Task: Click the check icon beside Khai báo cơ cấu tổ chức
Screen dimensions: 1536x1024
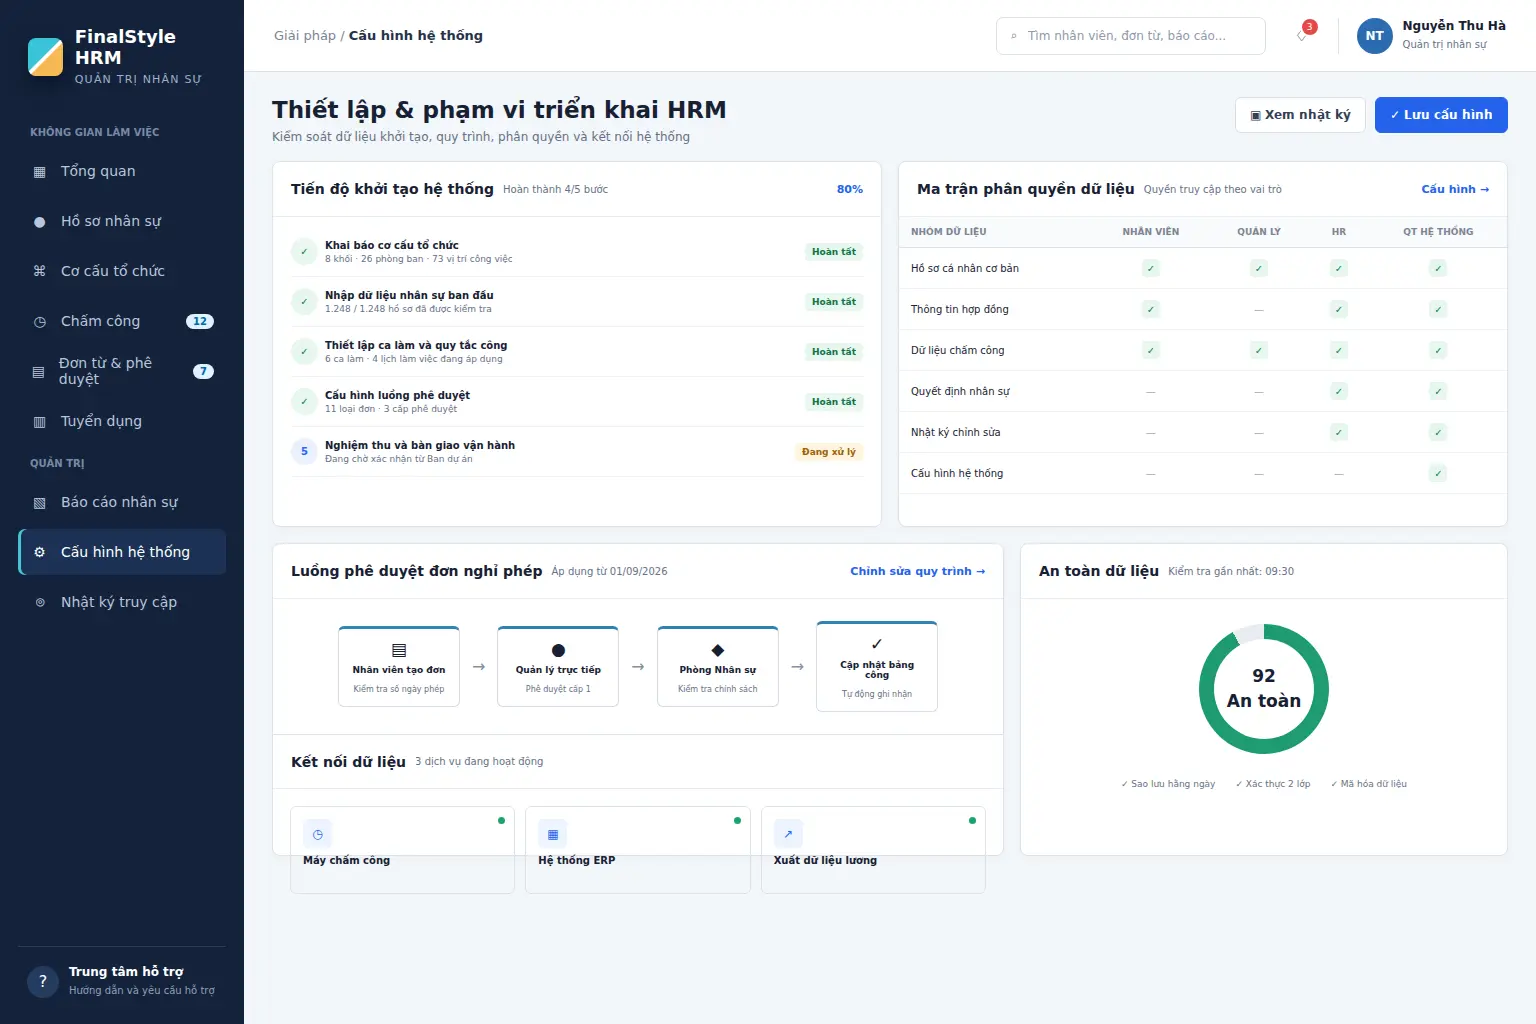Action: pyautogui.click(x=305, y=252)
